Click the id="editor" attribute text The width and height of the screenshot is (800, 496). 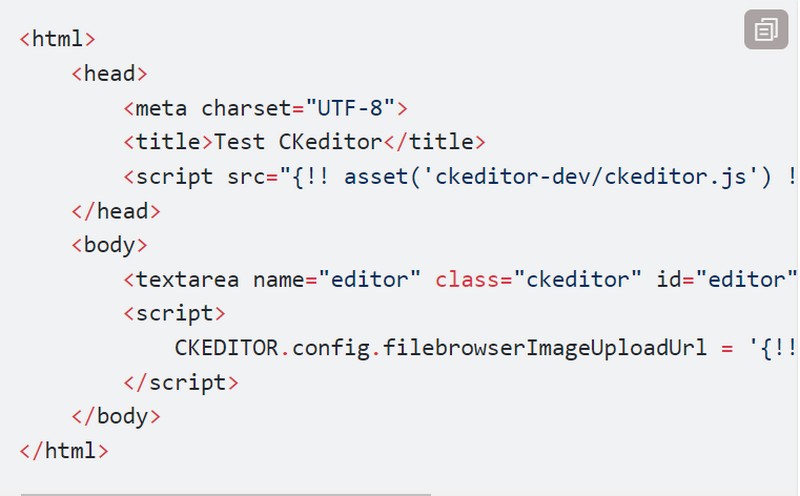[x=727, y=280]
